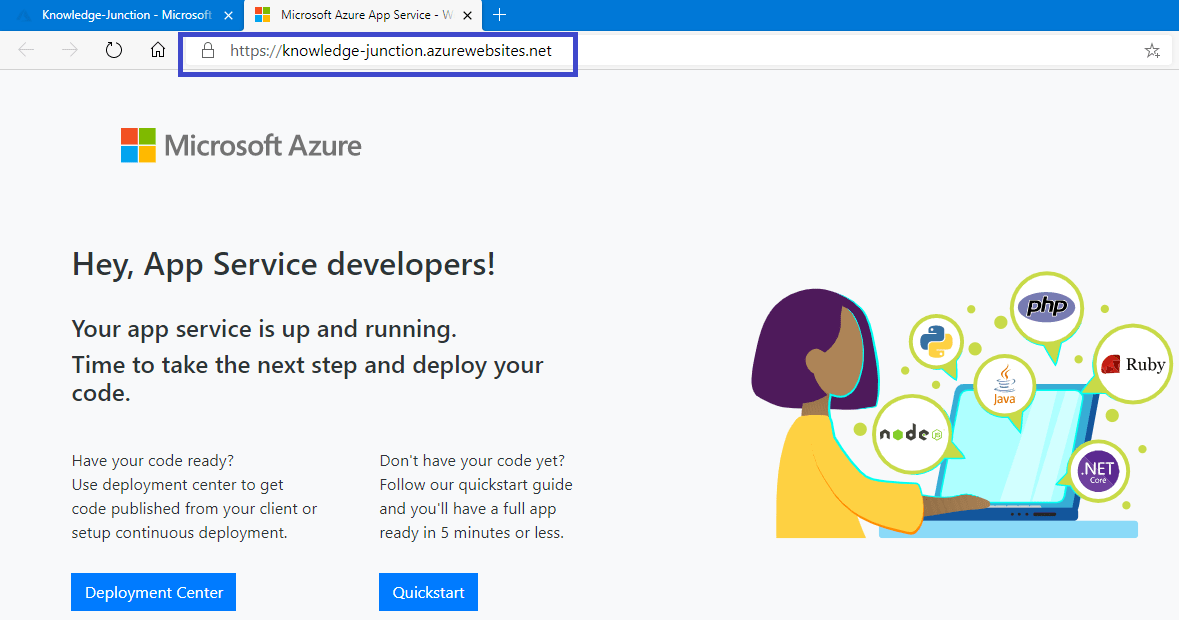Close the Knowledge-Junction tab
The width and height of the screenshot is (1179, 620).
point(229,15)
